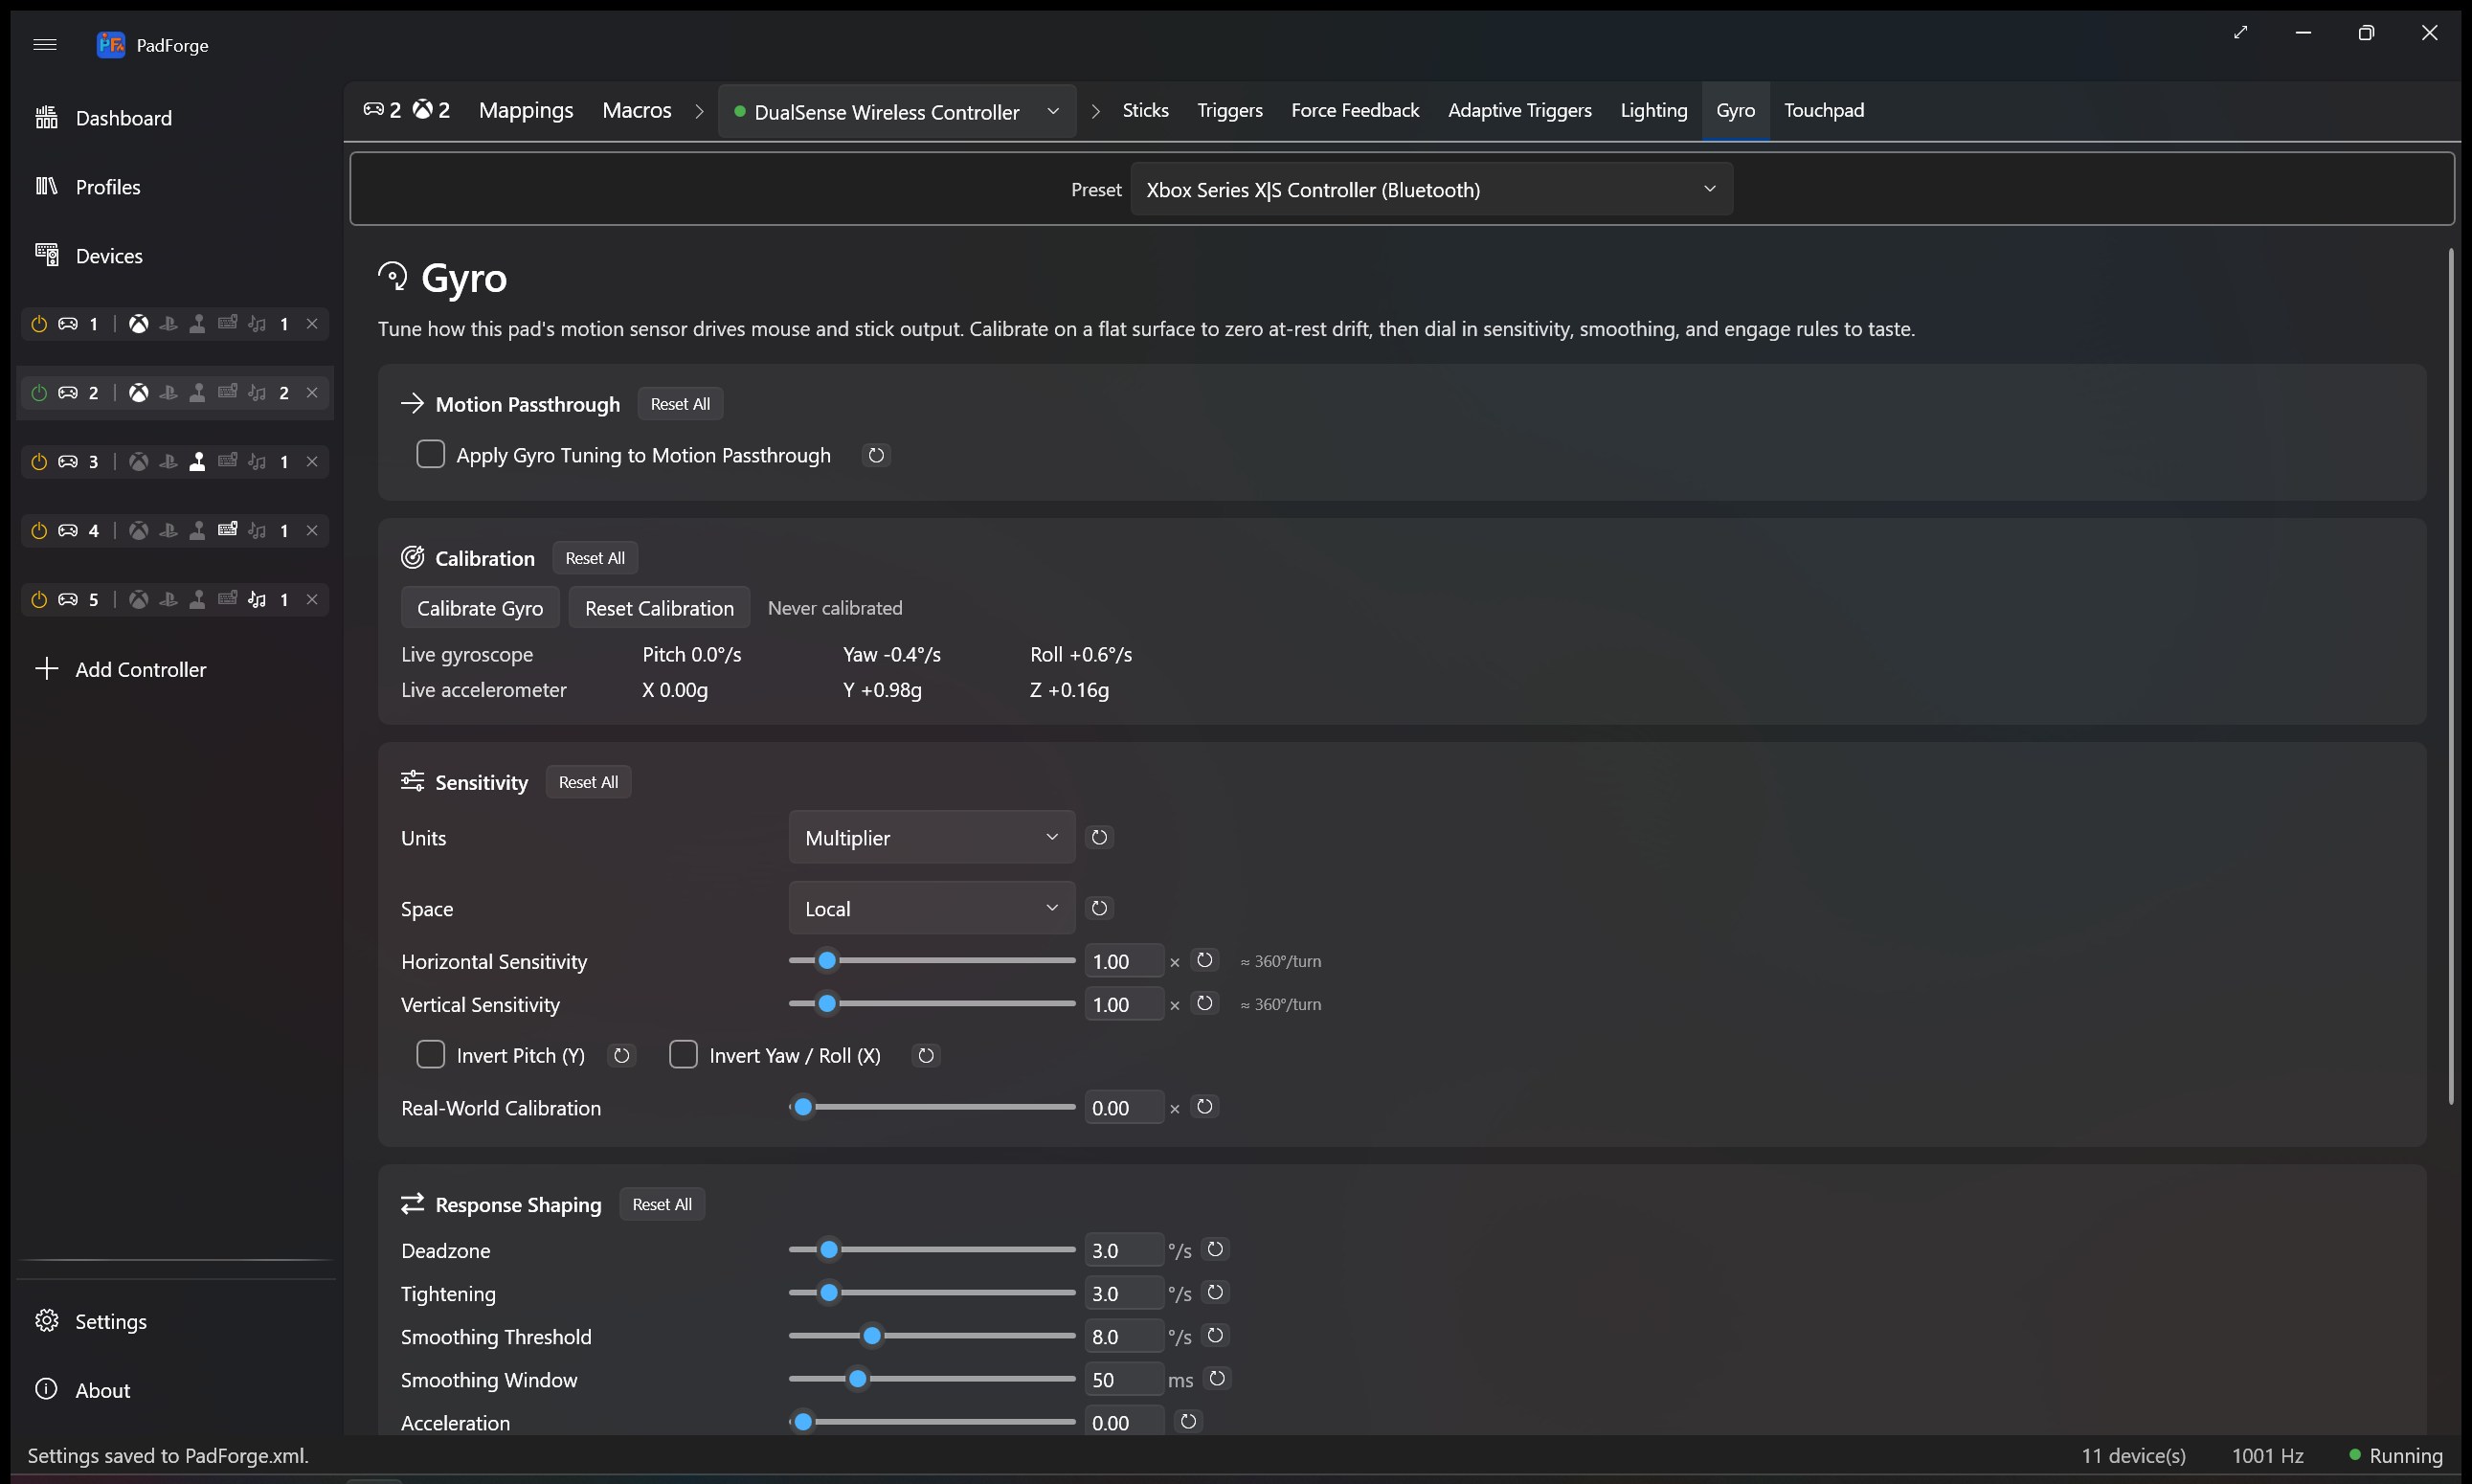2472x1484 pixels.
Task: Reset the Space setting to default
Action: tap(1099, 909)
